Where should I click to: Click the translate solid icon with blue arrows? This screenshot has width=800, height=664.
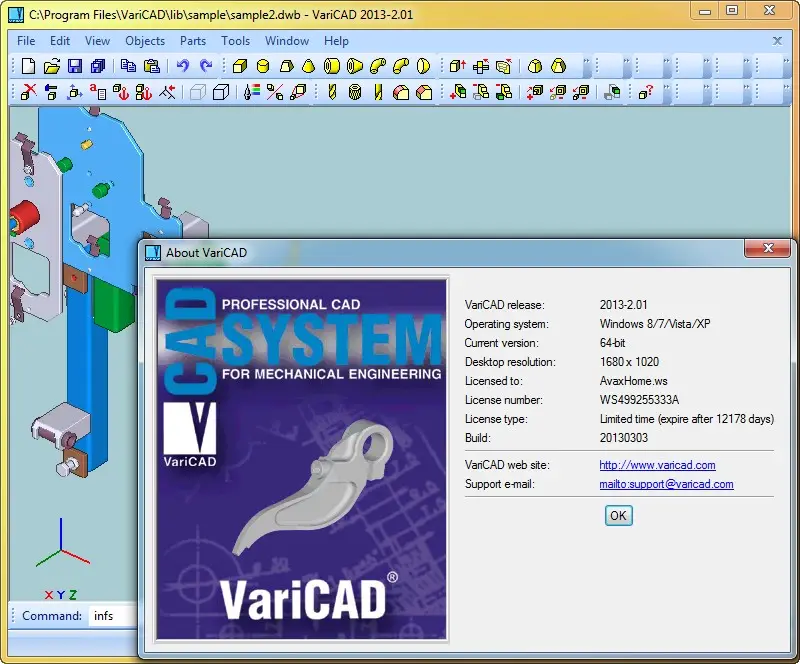[x=74, y=92]
